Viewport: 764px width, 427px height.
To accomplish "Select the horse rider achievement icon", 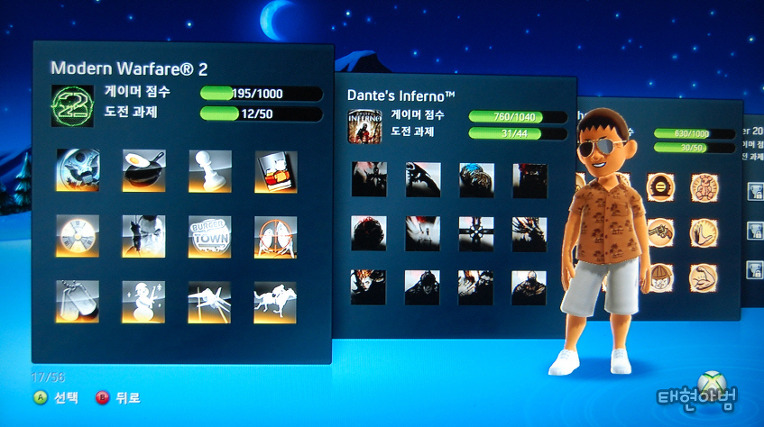I will 275,303.
